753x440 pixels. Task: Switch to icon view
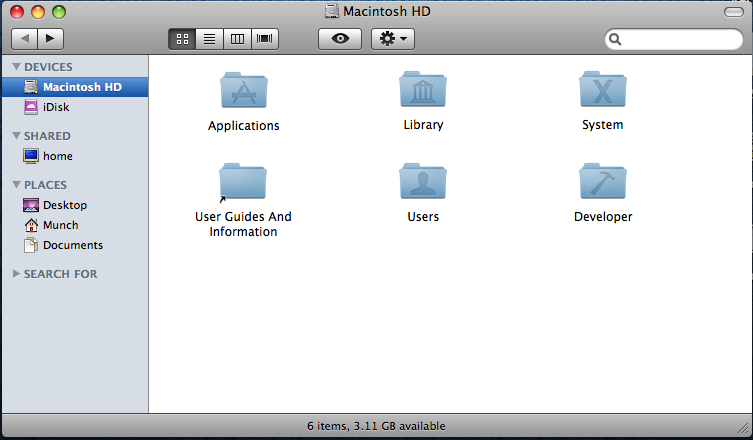pyautogui.click(x=182, y=39)
